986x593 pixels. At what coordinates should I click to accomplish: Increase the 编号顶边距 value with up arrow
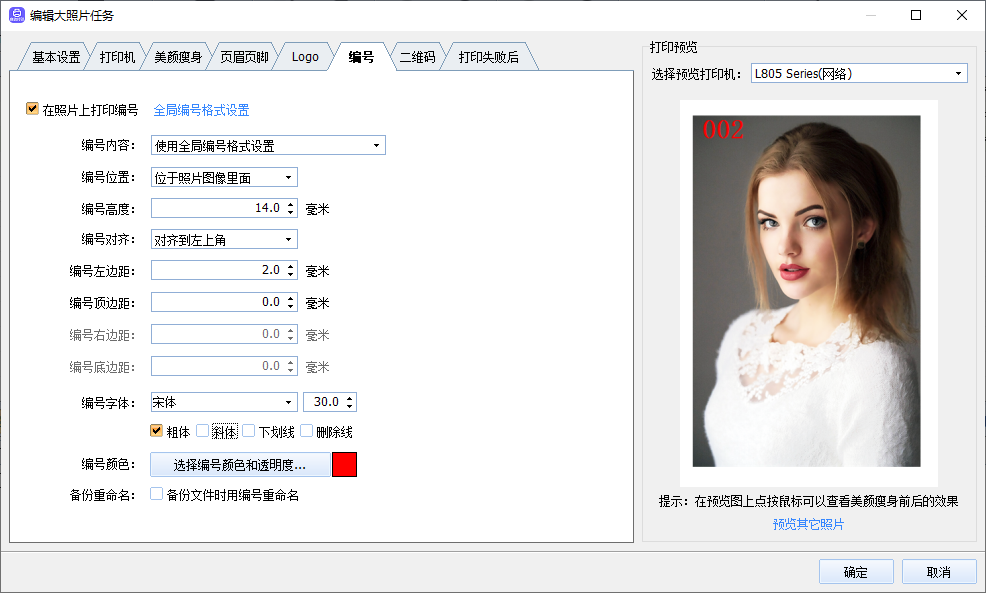tap(291, 298)
